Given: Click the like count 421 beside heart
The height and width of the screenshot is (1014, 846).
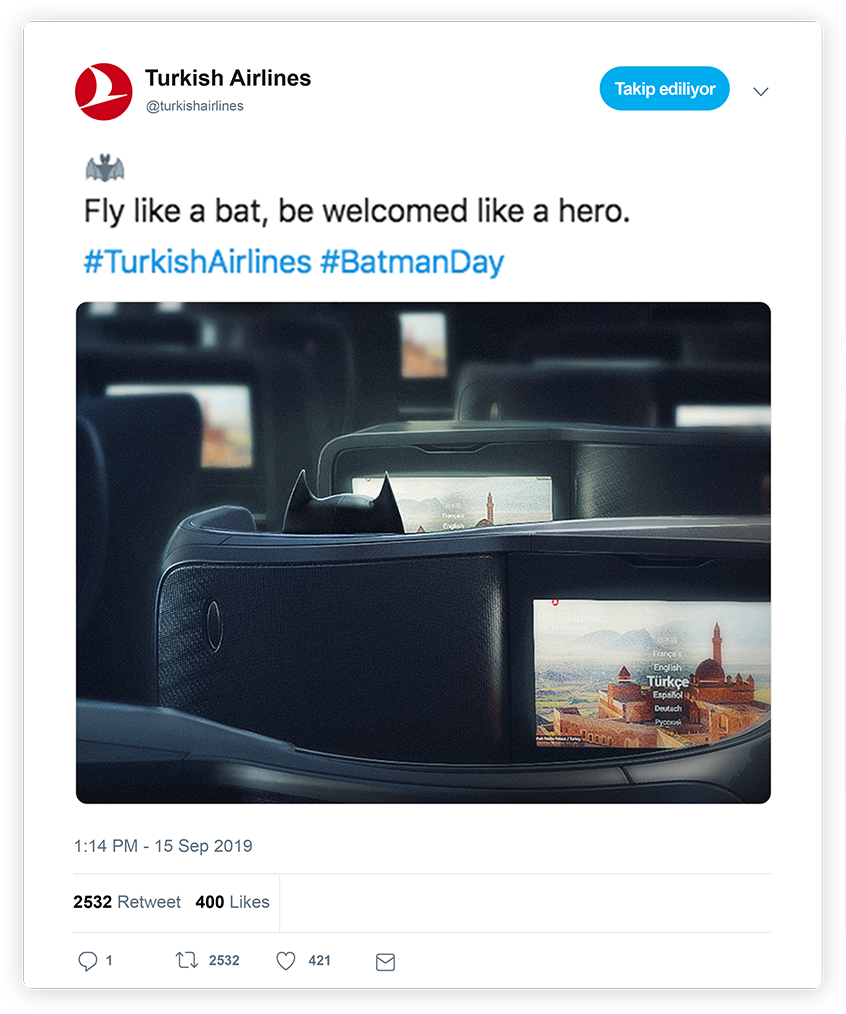Looking at the screenshot, I should 320,960.
